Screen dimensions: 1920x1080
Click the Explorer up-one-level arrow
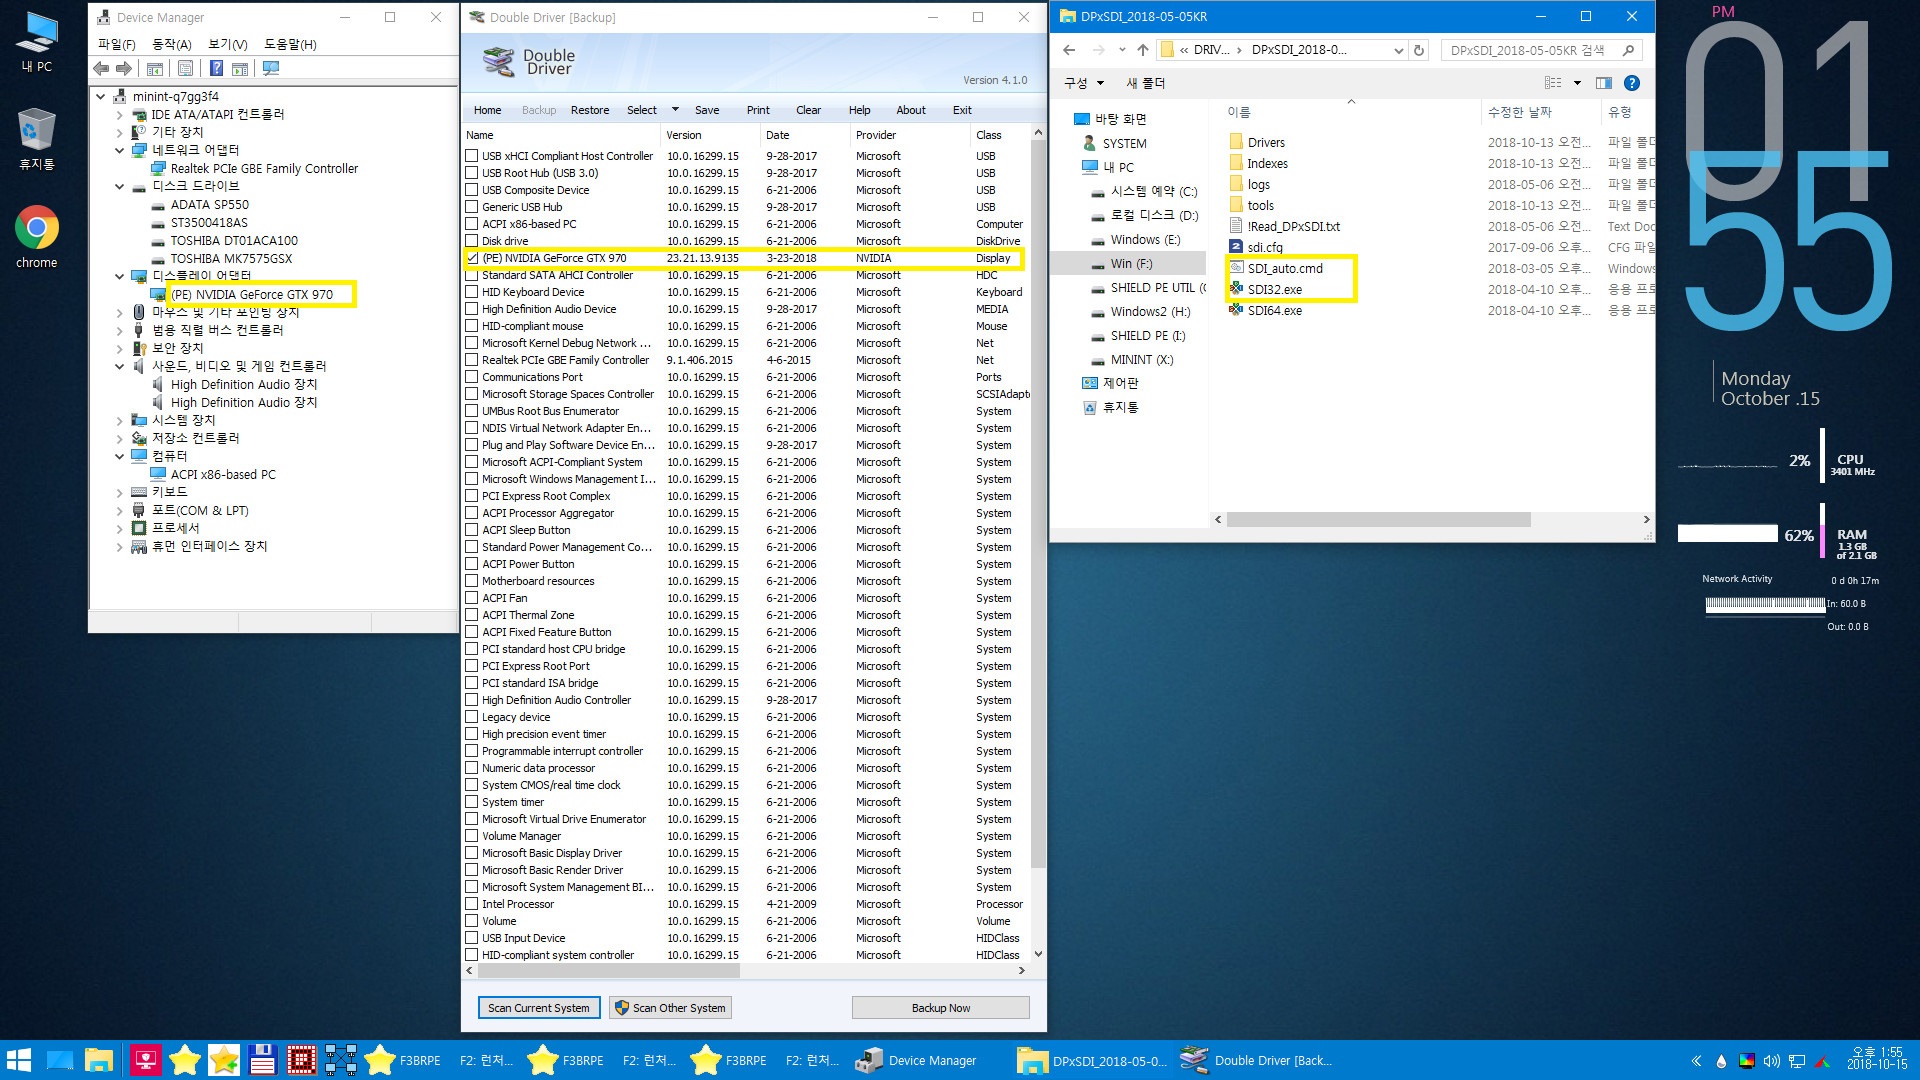tap(1143, 50)
